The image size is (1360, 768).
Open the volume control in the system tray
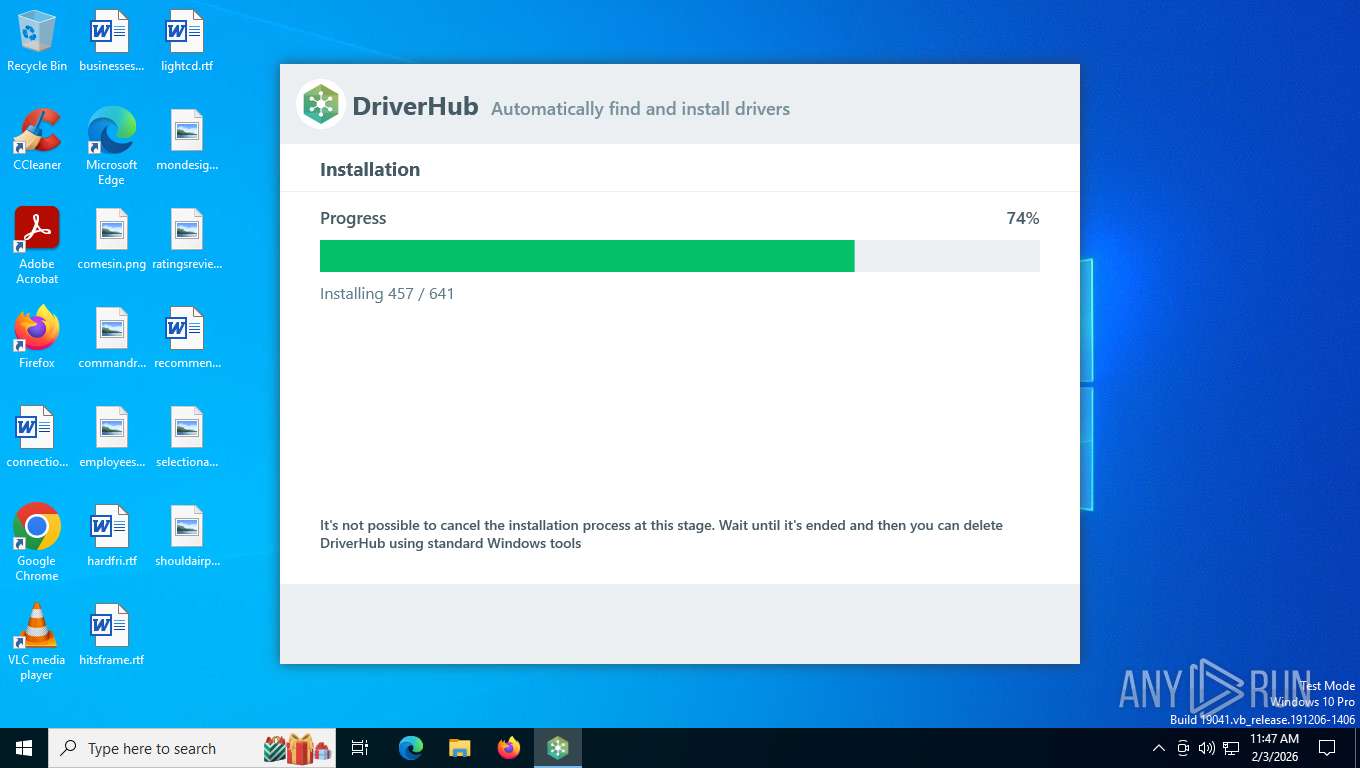click(1207, 748)
